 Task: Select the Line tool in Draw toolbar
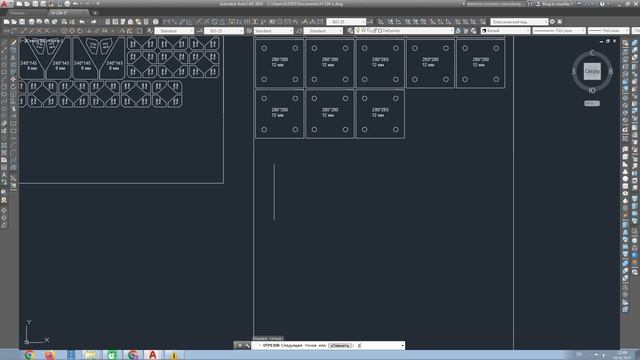coord(4,42)
